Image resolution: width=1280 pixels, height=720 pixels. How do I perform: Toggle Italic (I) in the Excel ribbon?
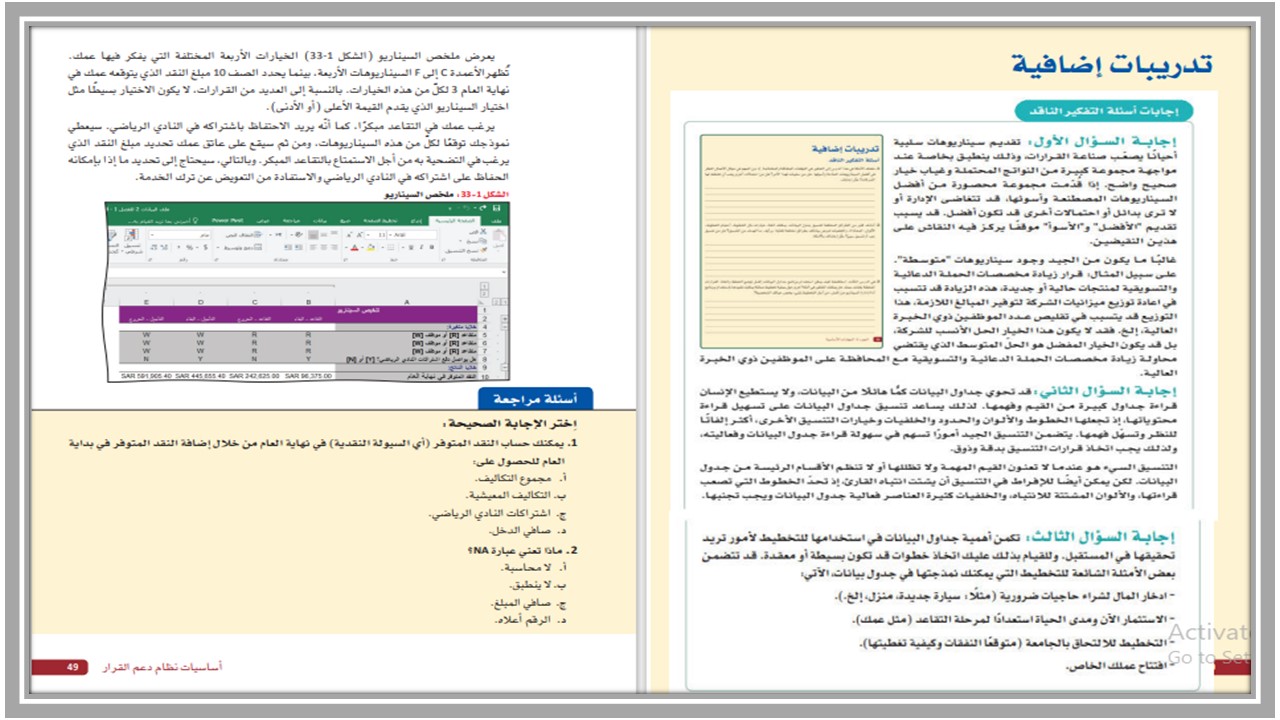(x=422, y=248)
